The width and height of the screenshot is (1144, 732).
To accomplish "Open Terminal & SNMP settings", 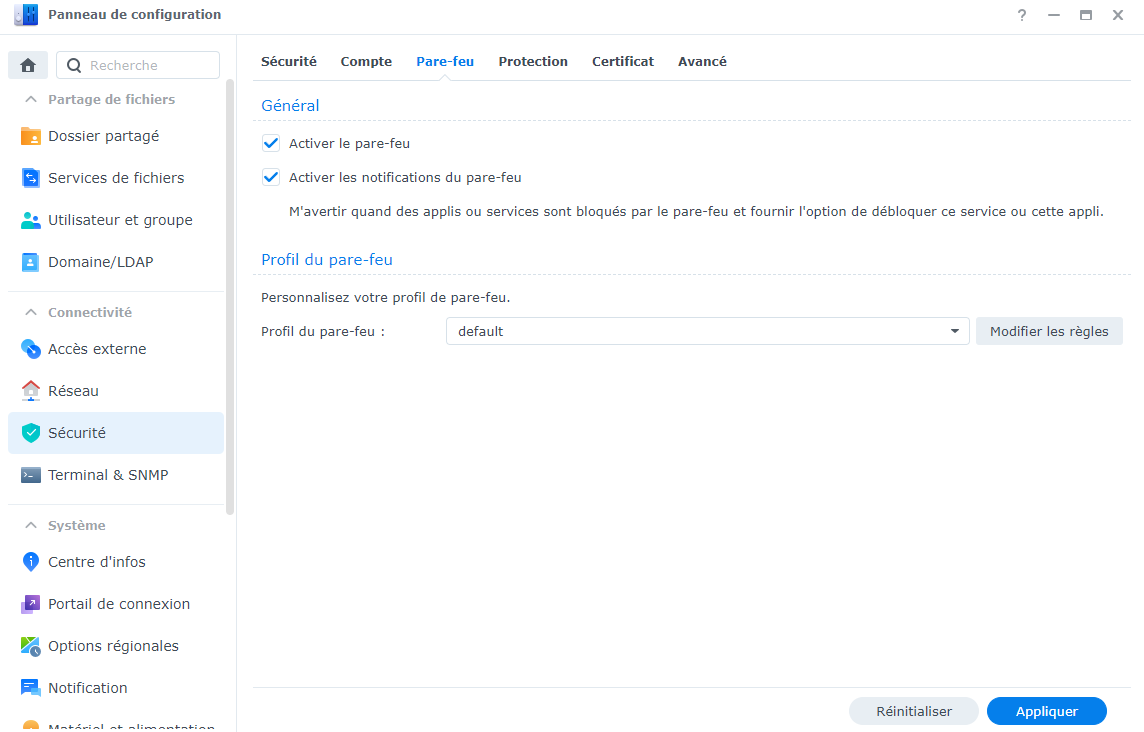I will [x=108, y=475].
